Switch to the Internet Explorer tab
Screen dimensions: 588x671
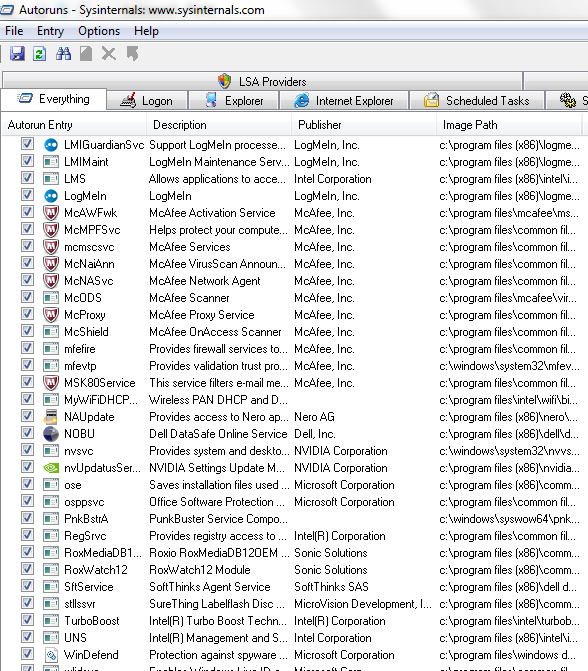[x=344, y=101]
